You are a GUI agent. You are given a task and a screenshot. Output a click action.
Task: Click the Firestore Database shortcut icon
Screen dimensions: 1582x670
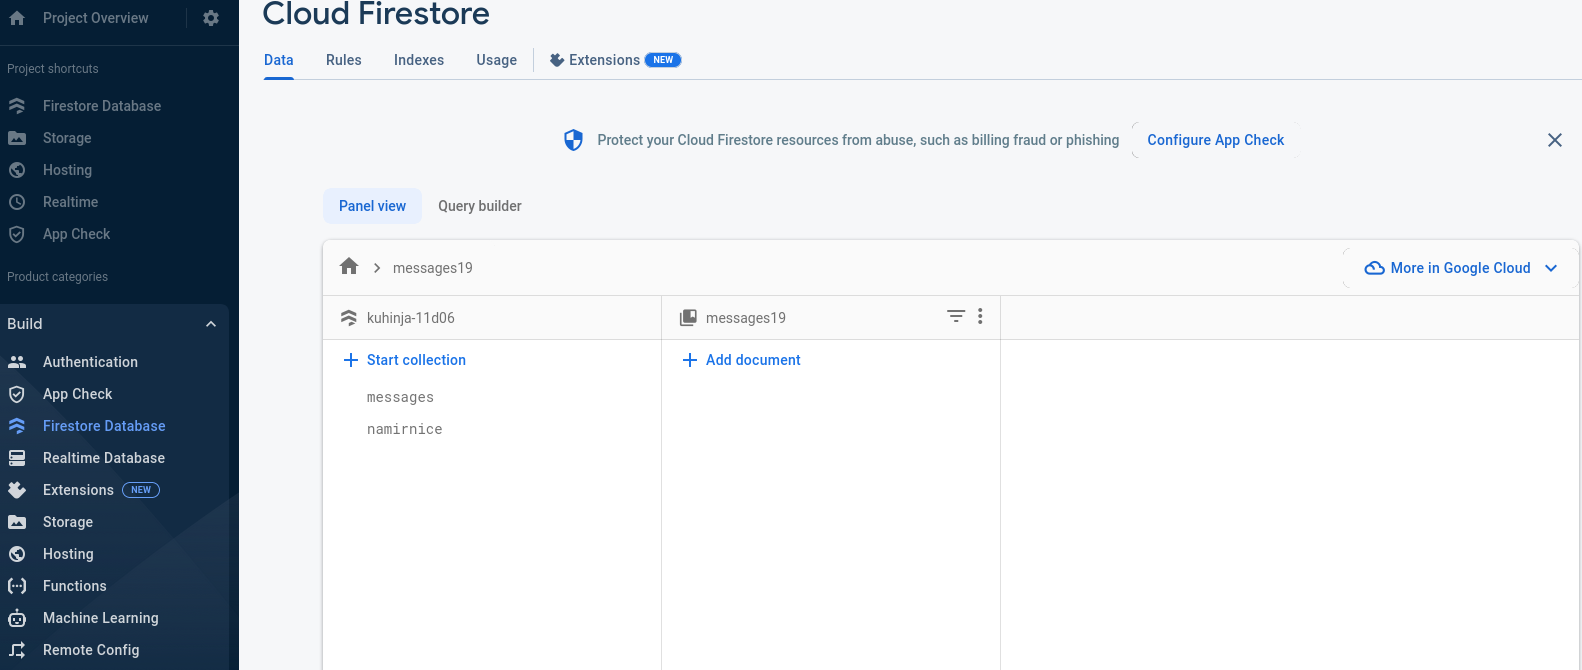17,106
